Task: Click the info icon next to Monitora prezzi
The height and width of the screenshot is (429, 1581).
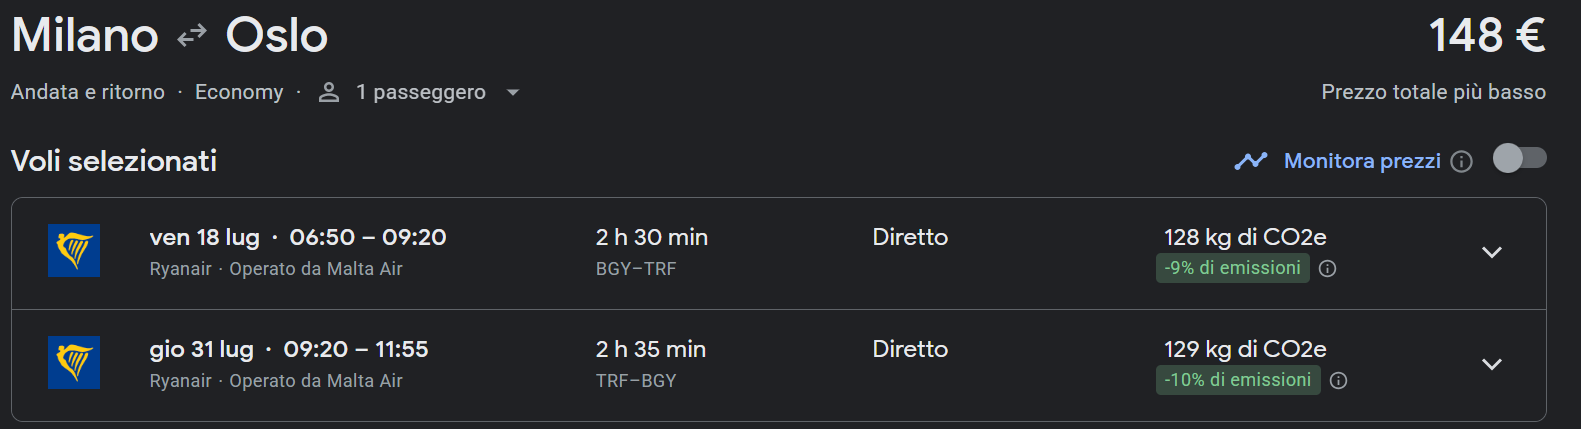Action: (x=1462, y=162)
